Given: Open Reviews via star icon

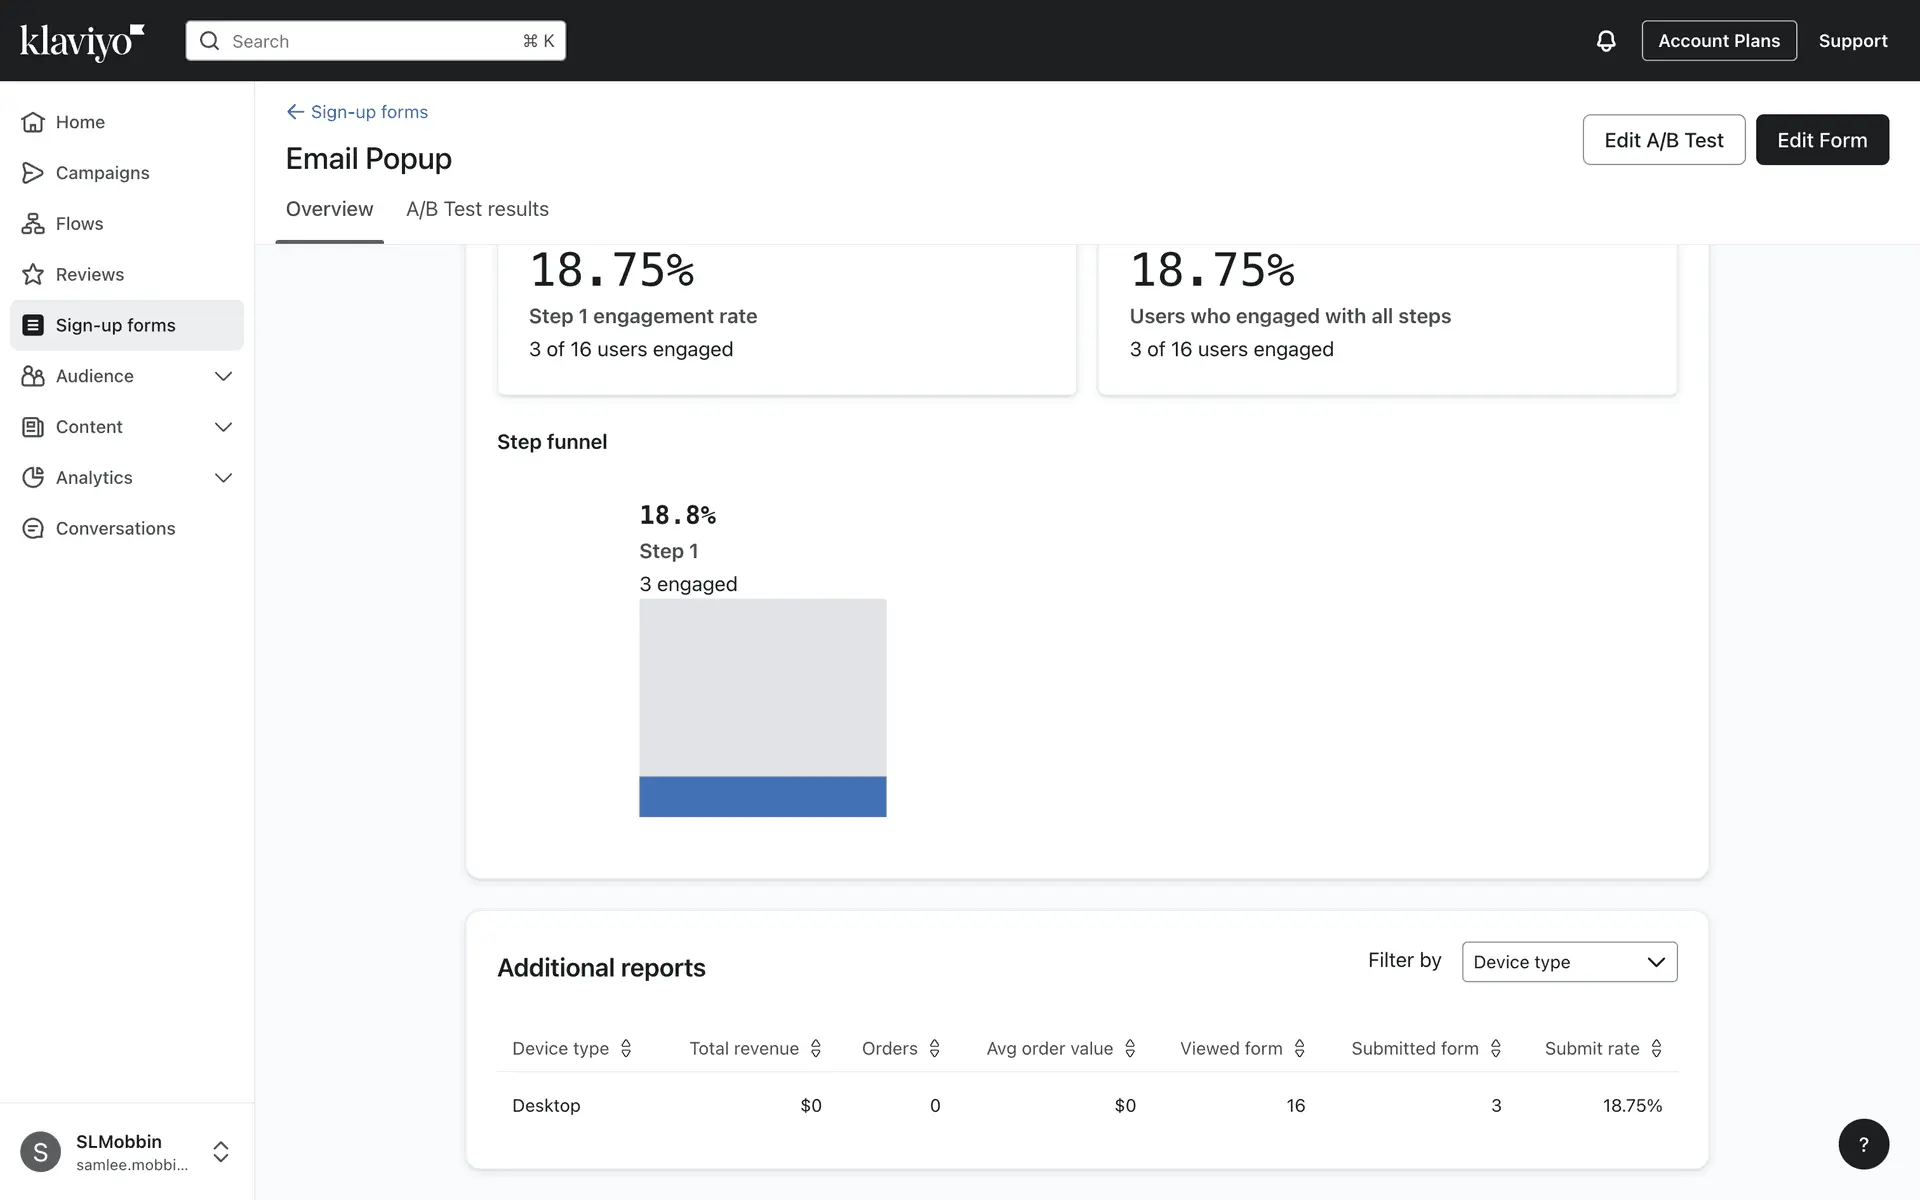Looking at the screenshot, I should pos(33,275).
